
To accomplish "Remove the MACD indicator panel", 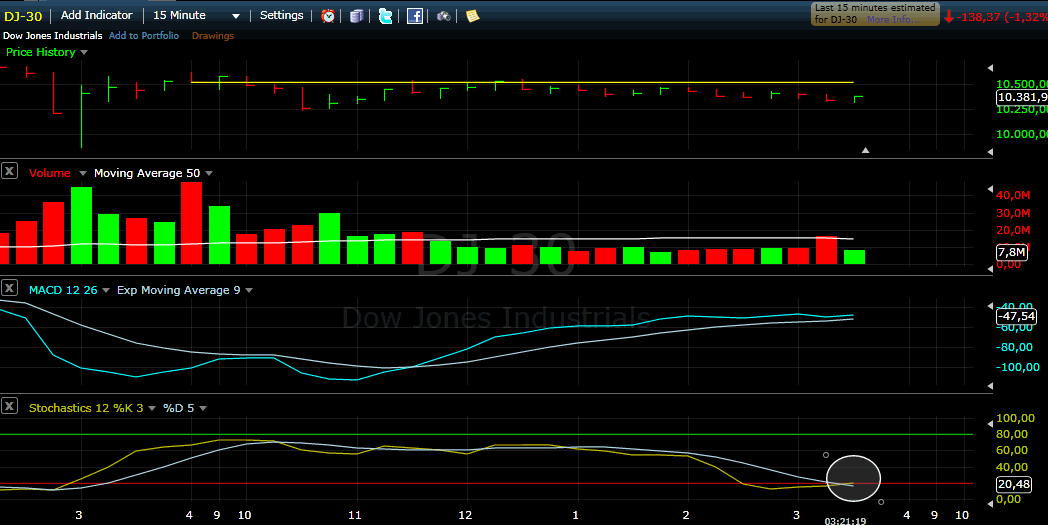I will (x=9, y=289).
